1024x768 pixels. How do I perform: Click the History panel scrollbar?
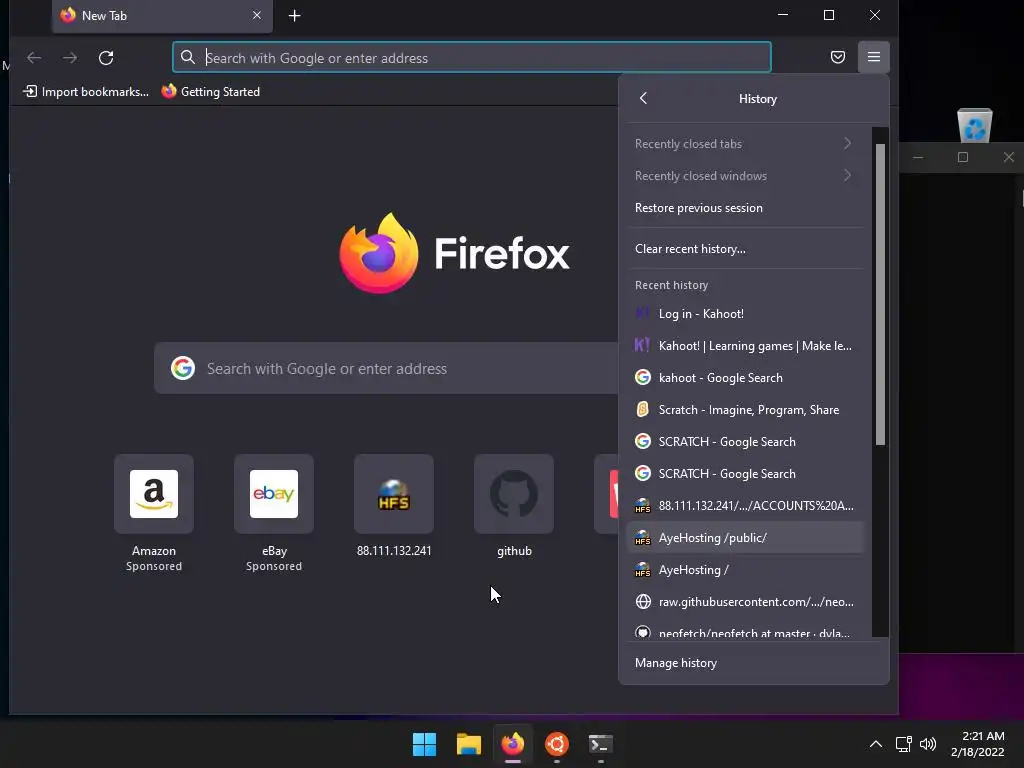[x=880, y=295]
